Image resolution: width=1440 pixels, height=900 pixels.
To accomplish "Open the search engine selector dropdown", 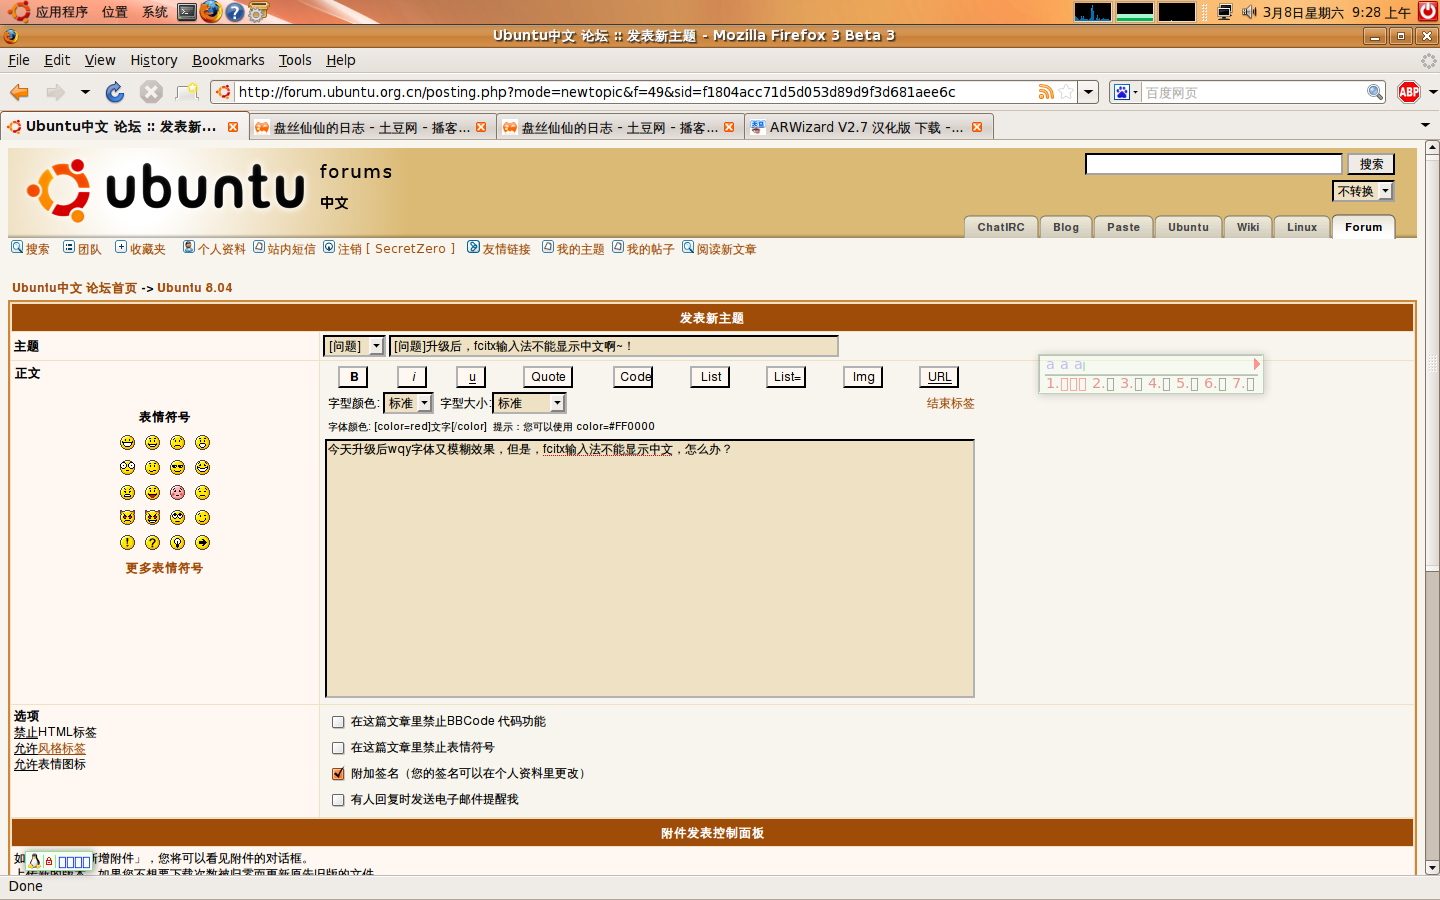I will point(1125,92).
